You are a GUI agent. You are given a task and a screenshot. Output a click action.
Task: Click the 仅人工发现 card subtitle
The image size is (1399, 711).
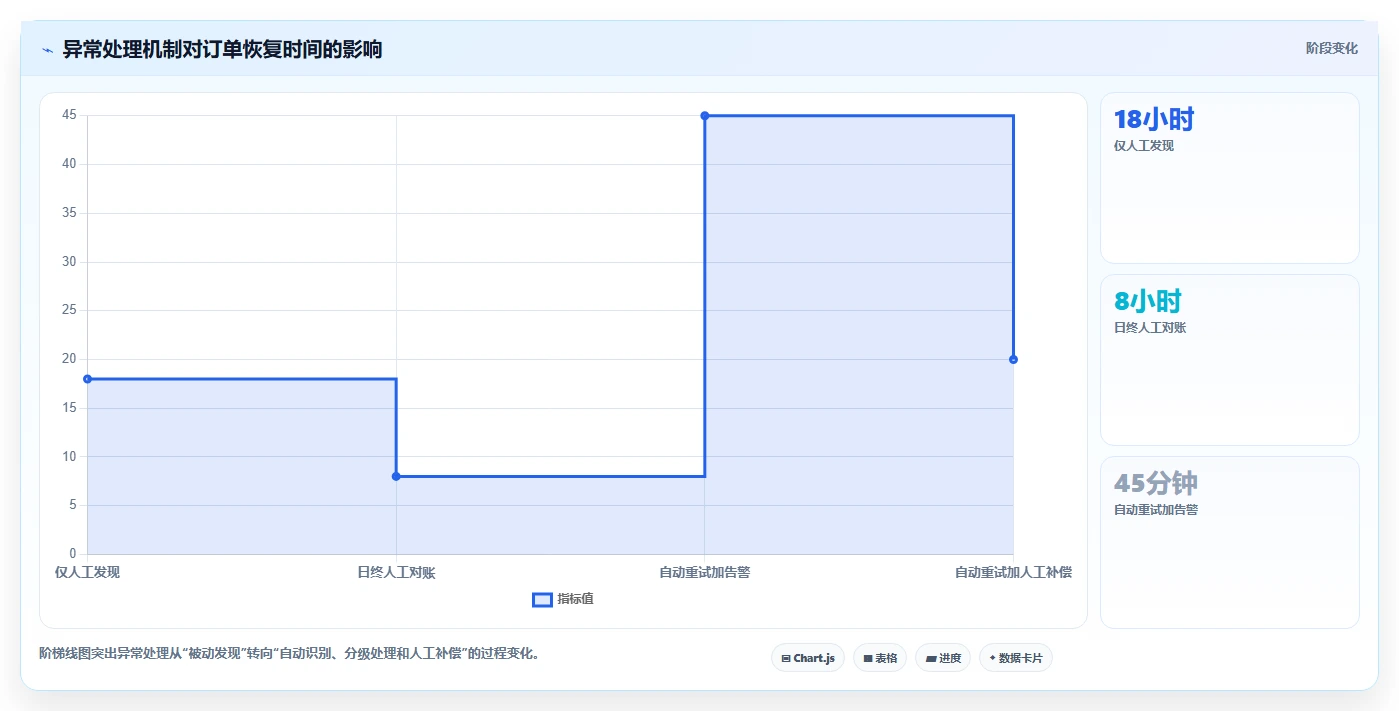click(1144, 146)
